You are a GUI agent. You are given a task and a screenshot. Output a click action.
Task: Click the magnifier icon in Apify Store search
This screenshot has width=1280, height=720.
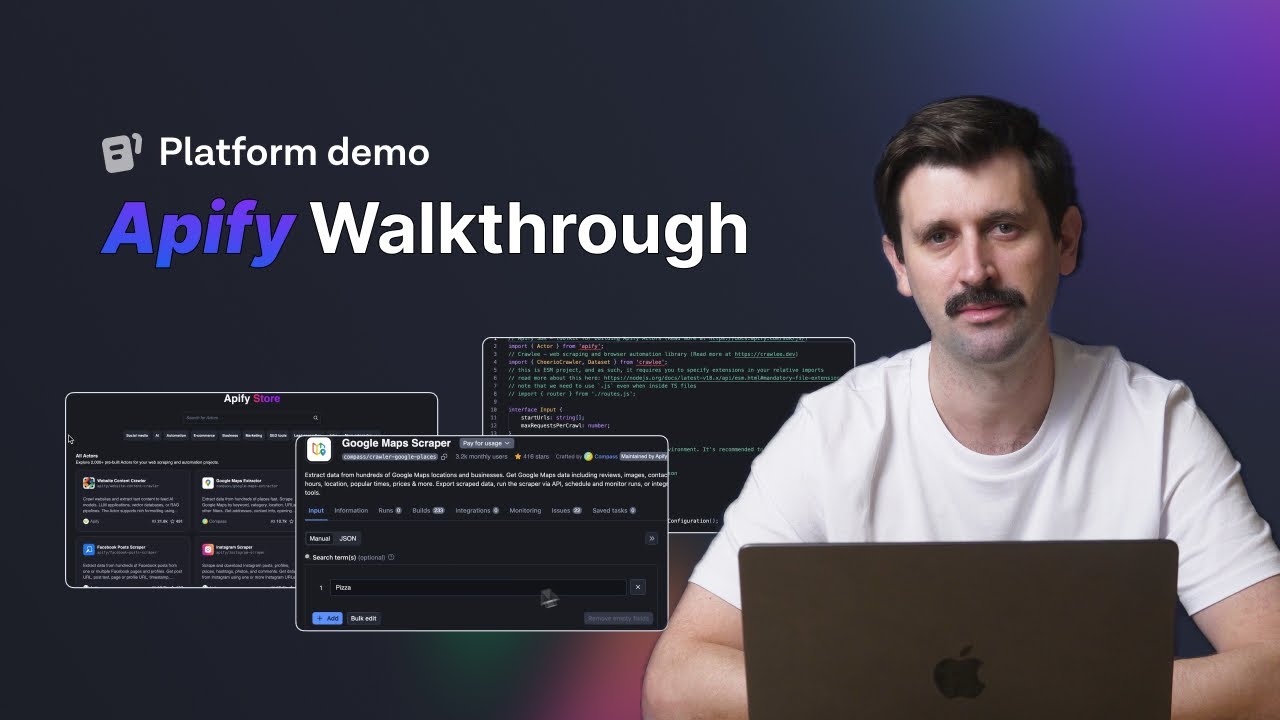316,418
